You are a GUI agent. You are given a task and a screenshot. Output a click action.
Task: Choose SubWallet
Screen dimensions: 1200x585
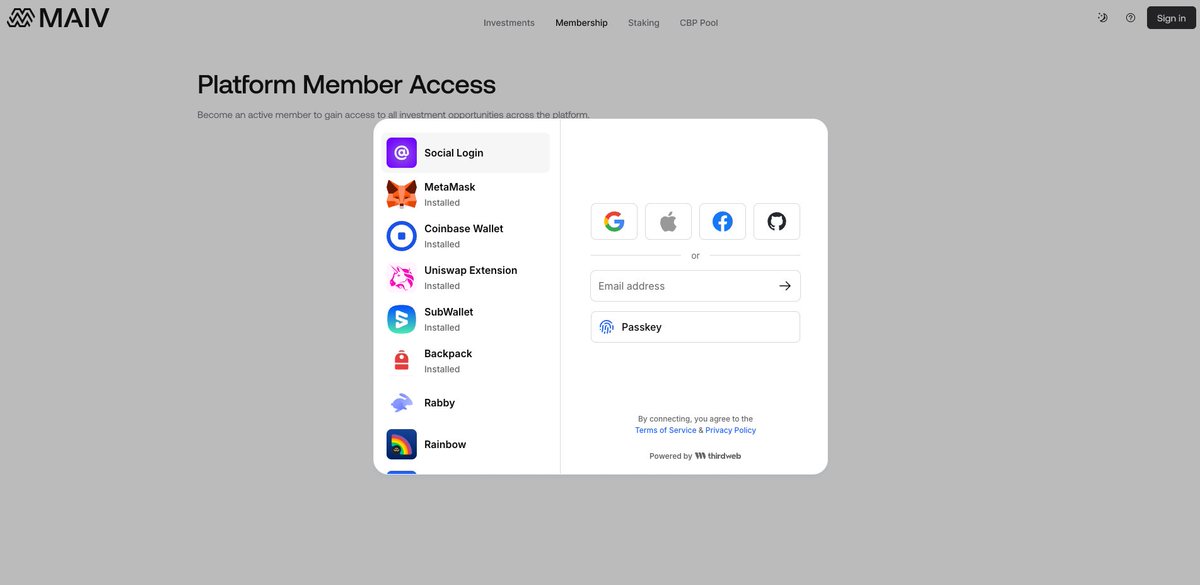click(x=466, y=319)
